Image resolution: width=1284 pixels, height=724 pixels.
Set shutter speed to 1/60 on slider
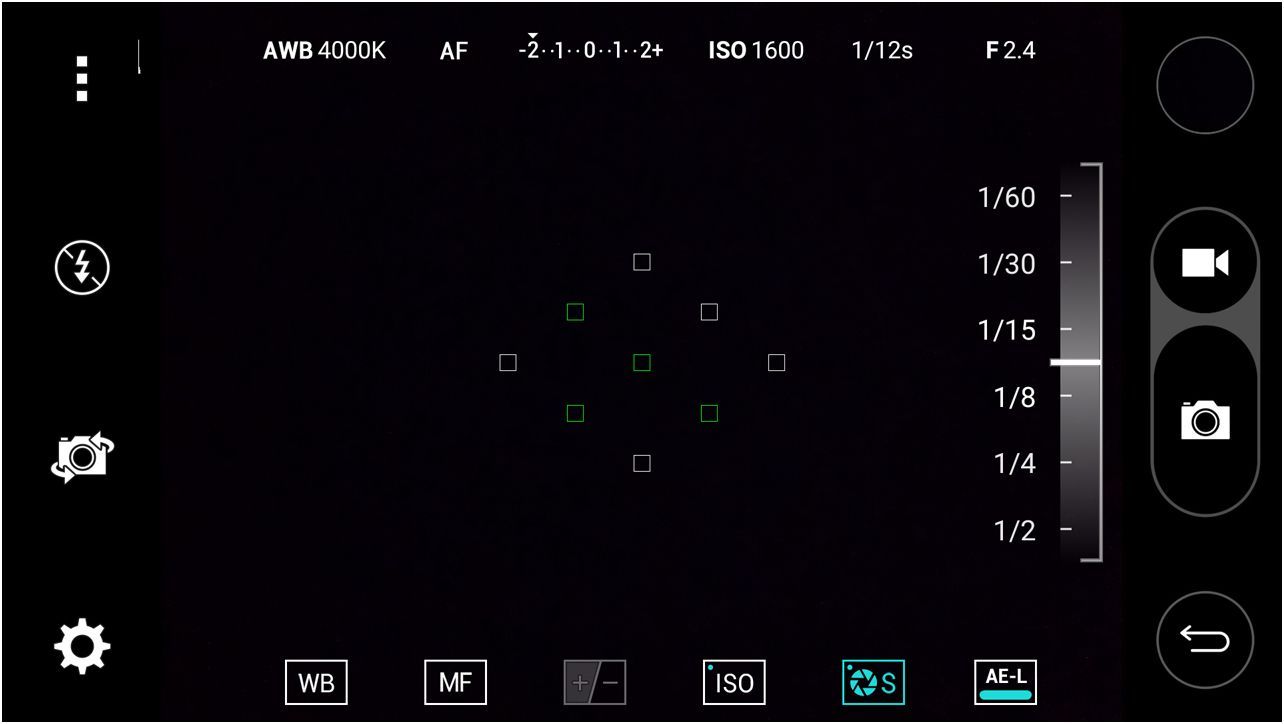(1066, 197)
